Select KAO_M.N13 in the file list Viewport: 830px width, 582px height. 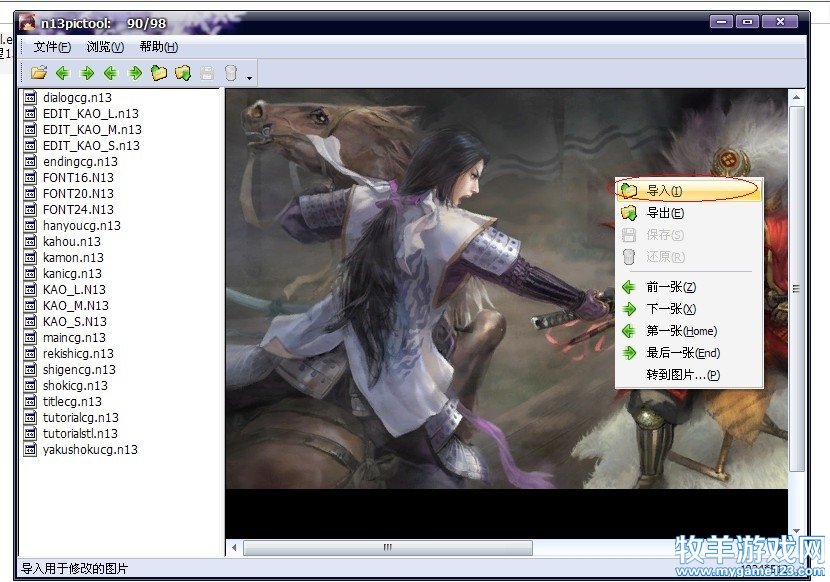tap(76, 306)
